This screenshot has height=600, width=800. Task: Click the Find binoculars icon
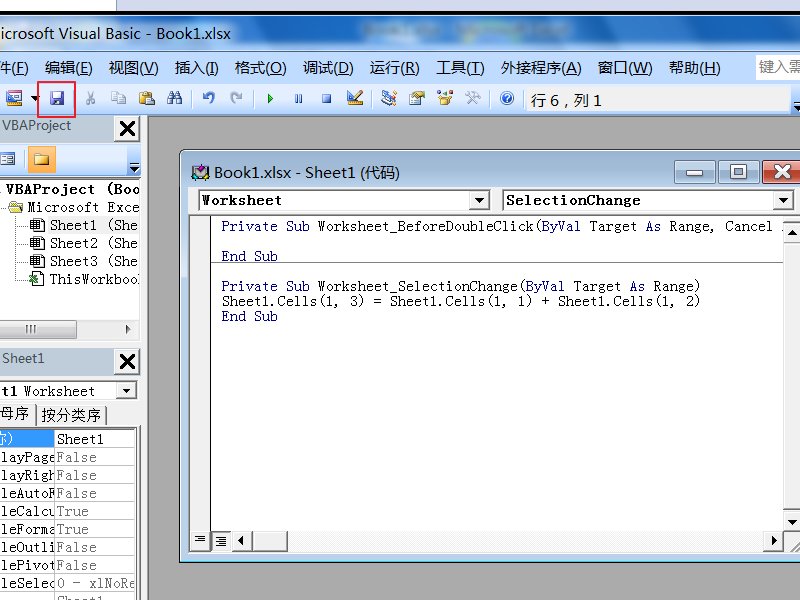coord(175,98)
